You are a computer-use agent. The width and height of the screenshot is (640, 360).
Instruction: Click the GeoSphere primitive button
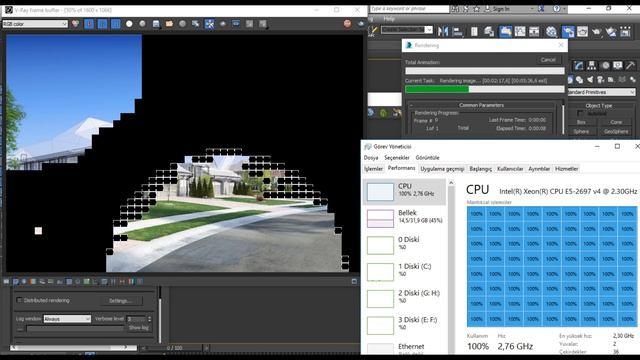pos(616,131)
